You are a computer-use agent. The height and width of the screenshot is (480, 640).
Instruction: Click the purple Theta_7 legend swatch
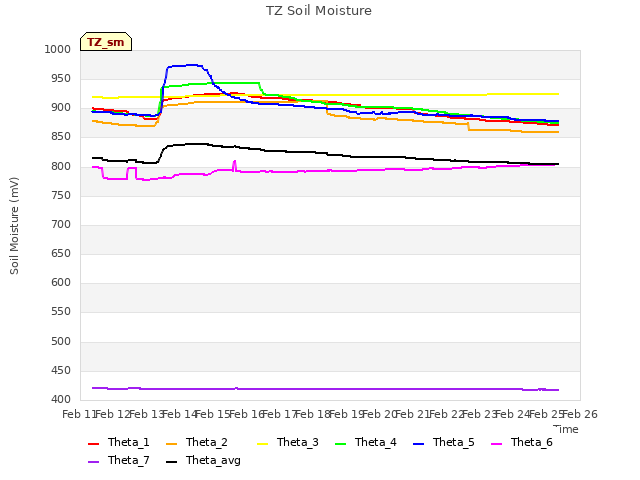point(93,462)
